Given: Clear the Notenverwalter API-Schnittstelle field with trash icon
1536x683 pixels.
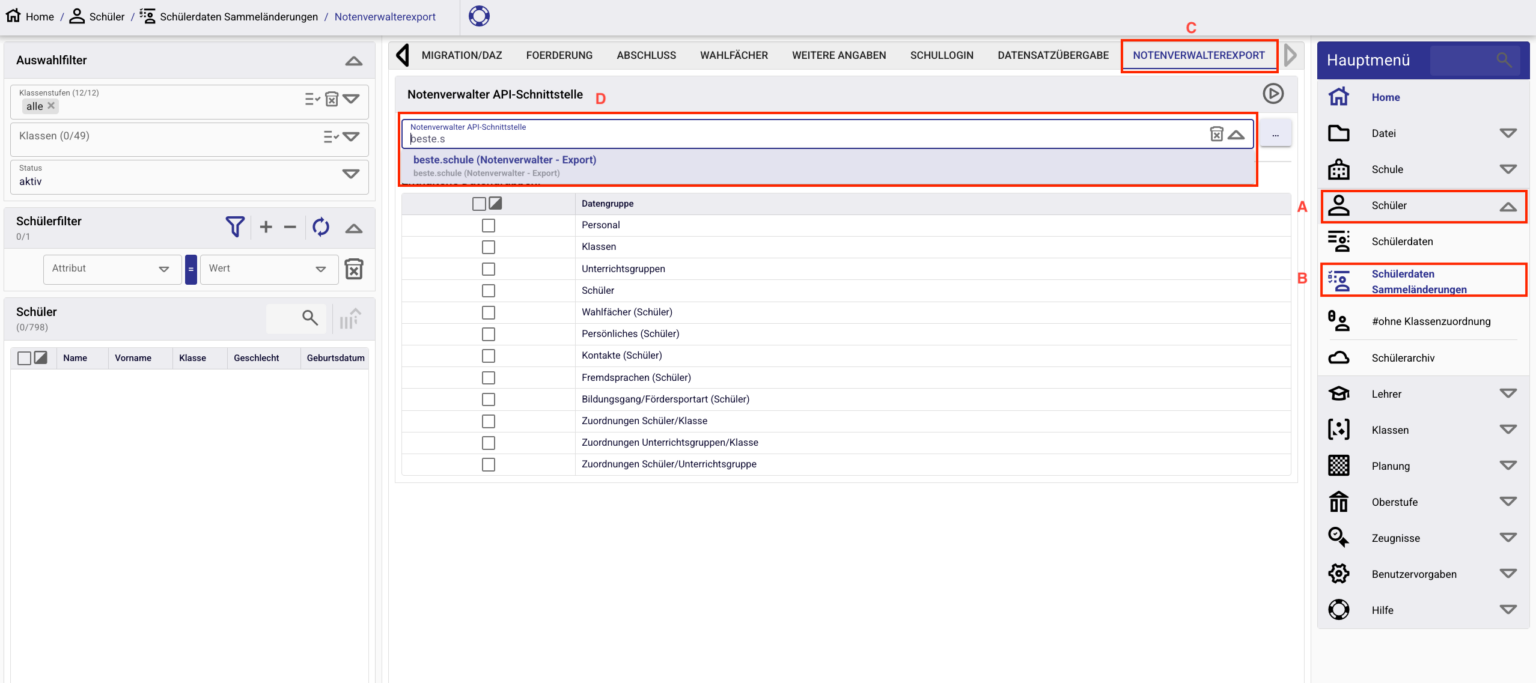Looking at the screenshot, I should (1216, 134).
